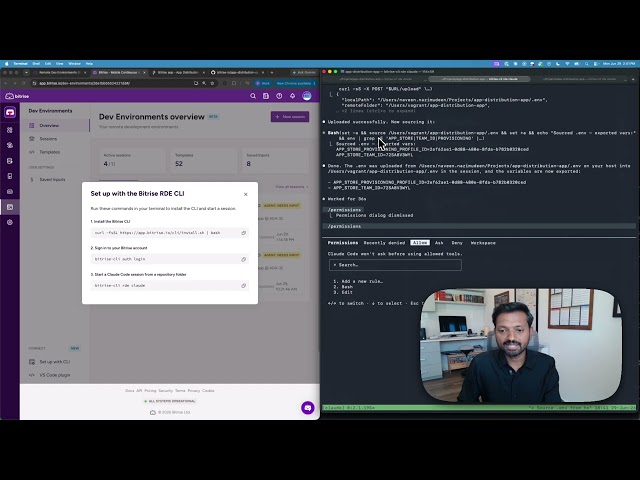Copy the curl install CLI command

[244, 233]
